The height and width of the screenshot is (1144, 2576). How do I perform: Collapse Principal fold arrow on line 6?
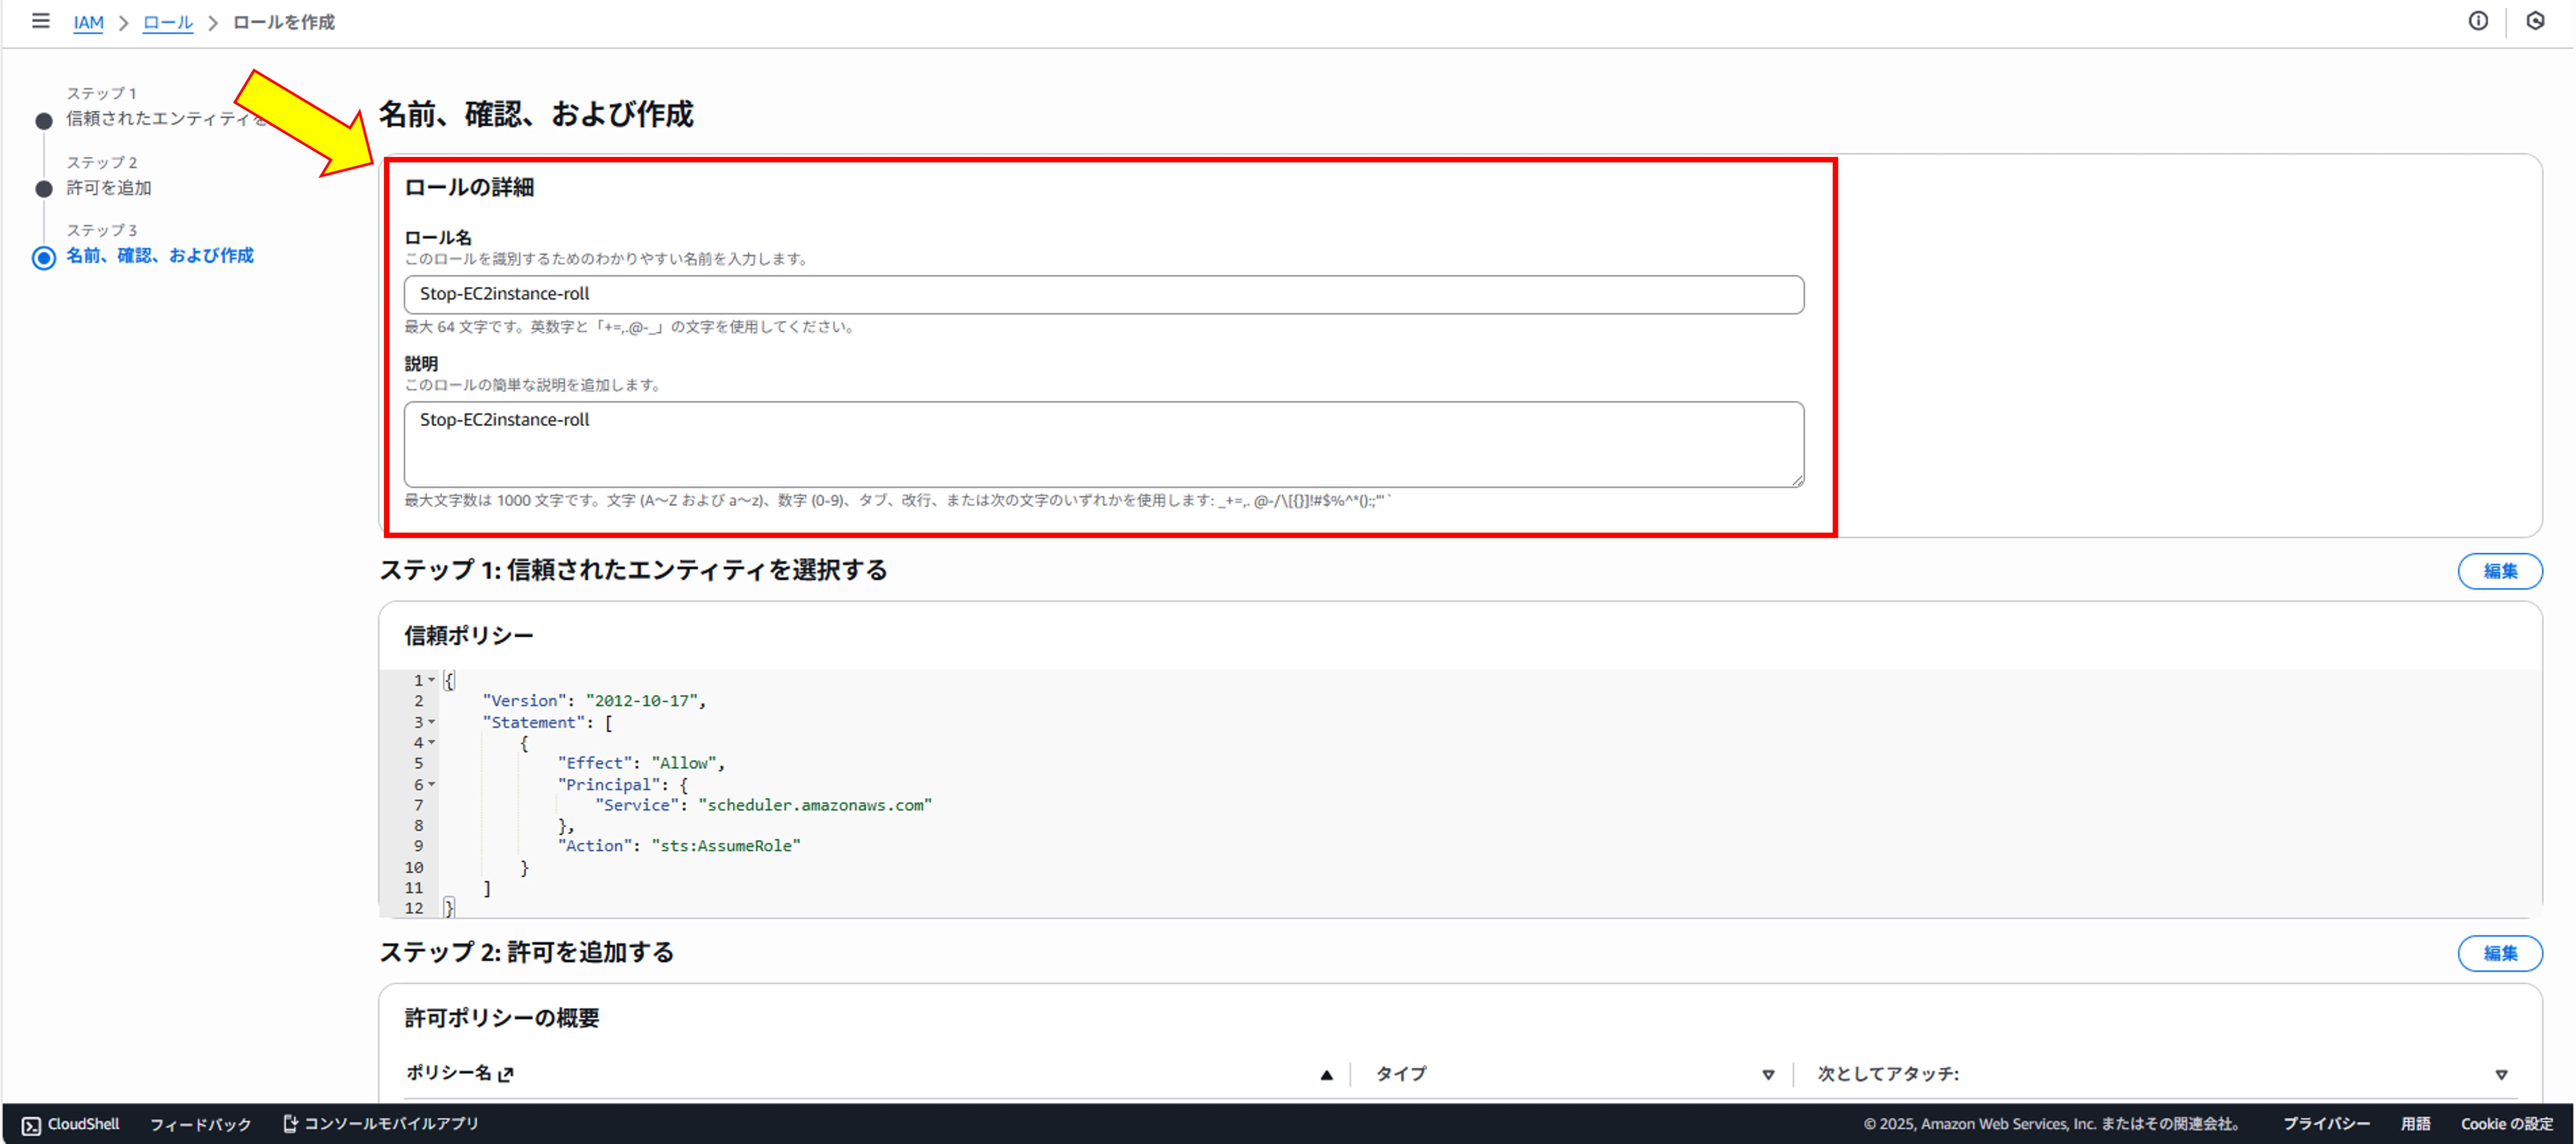(x=432, y=784)
